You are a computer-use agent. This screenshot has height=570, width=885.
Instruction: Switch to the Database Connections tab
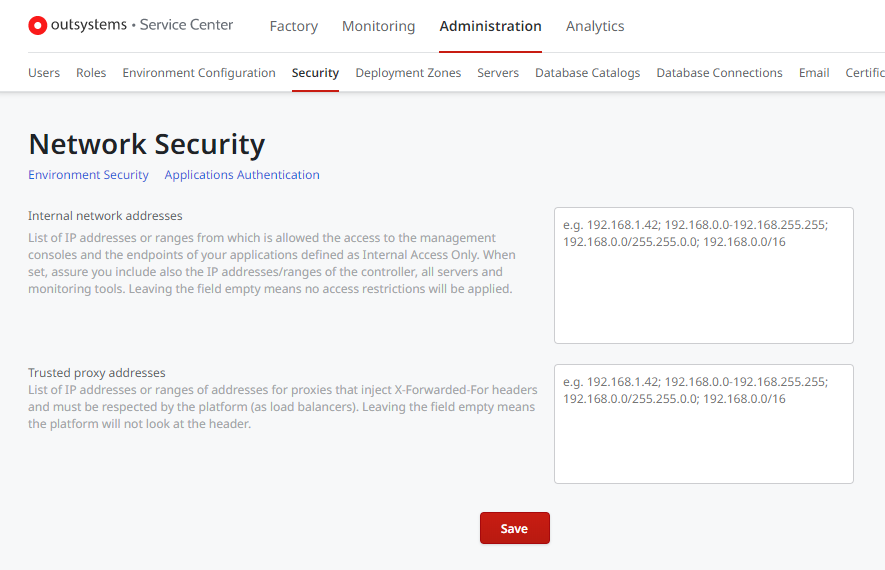(719, 73)
